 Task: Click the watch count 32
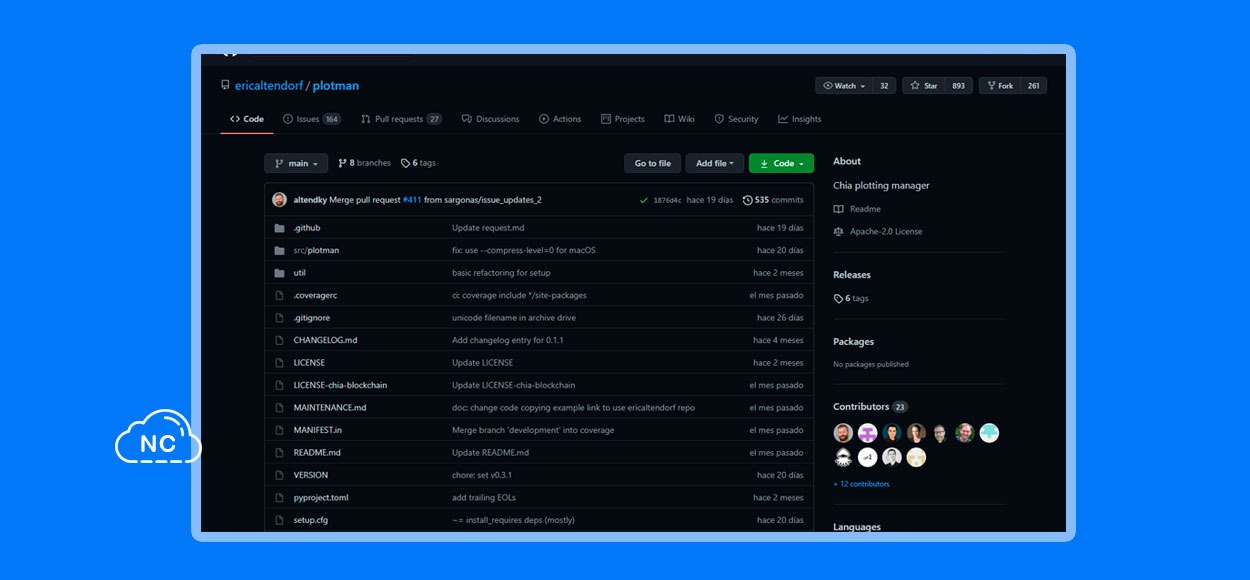[884, 86]
